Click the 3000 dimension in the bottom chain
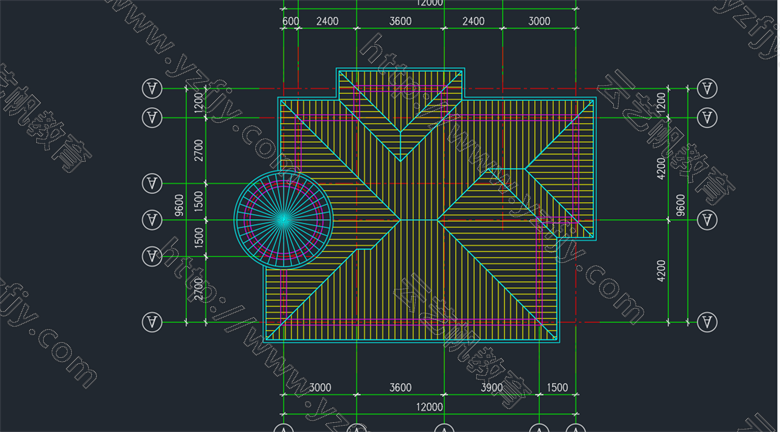This screenshot has width=780, height=432. tap(320, 388)
